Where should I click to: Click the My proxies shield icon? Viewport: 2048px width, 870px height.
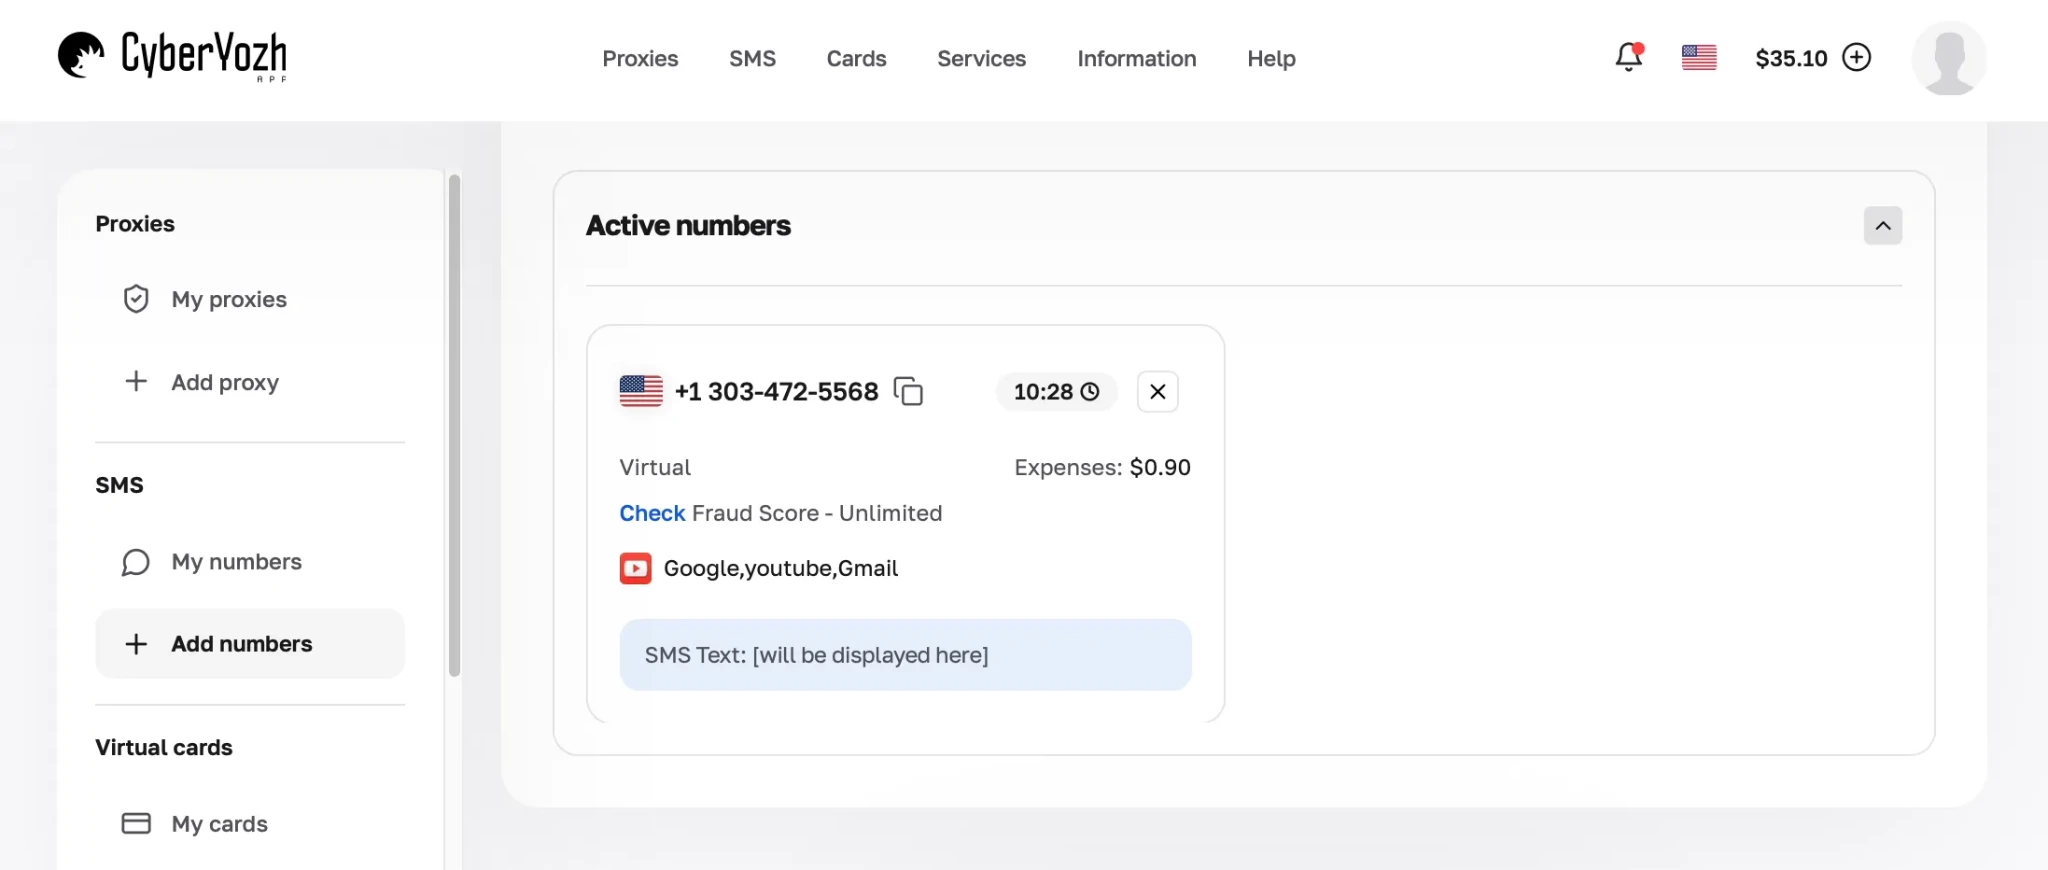pyautogui.click(x=136, y=299)
